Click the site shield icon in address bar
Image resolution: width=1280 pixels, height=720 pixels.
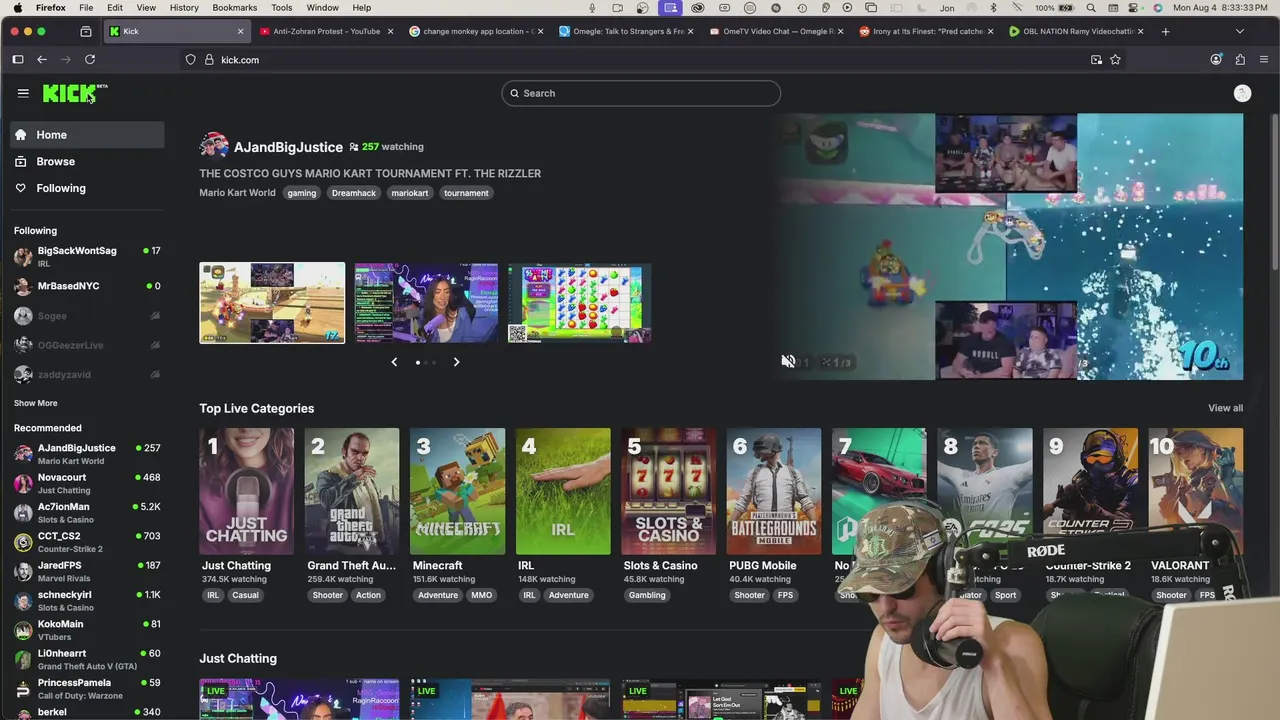coord(190,59)
